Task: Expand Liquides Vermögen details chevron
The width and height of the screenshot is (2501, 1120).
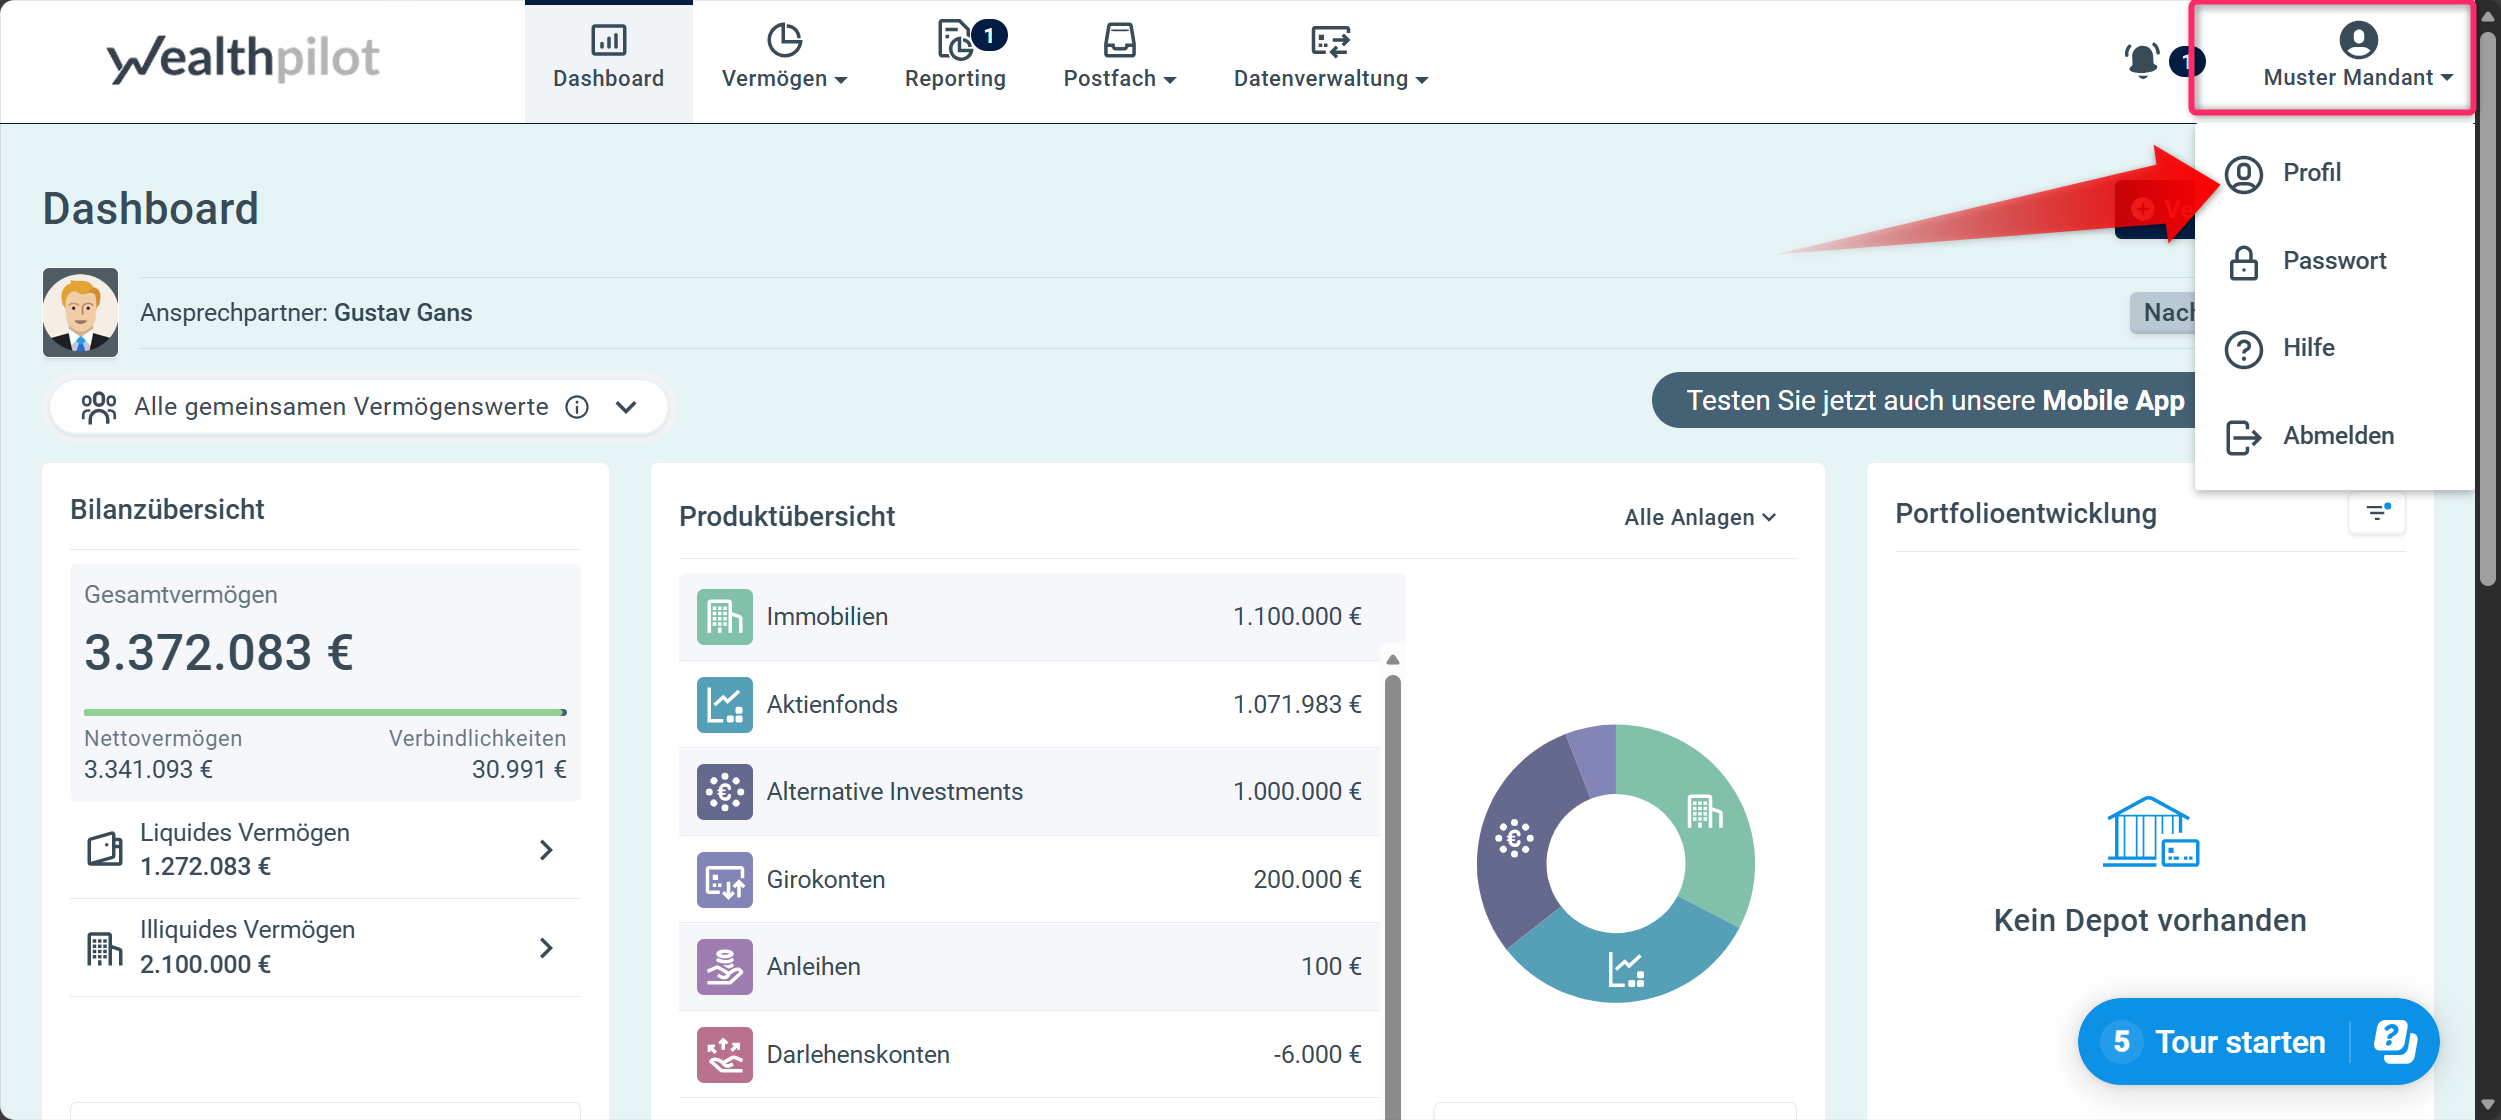Action: (546, 850)
